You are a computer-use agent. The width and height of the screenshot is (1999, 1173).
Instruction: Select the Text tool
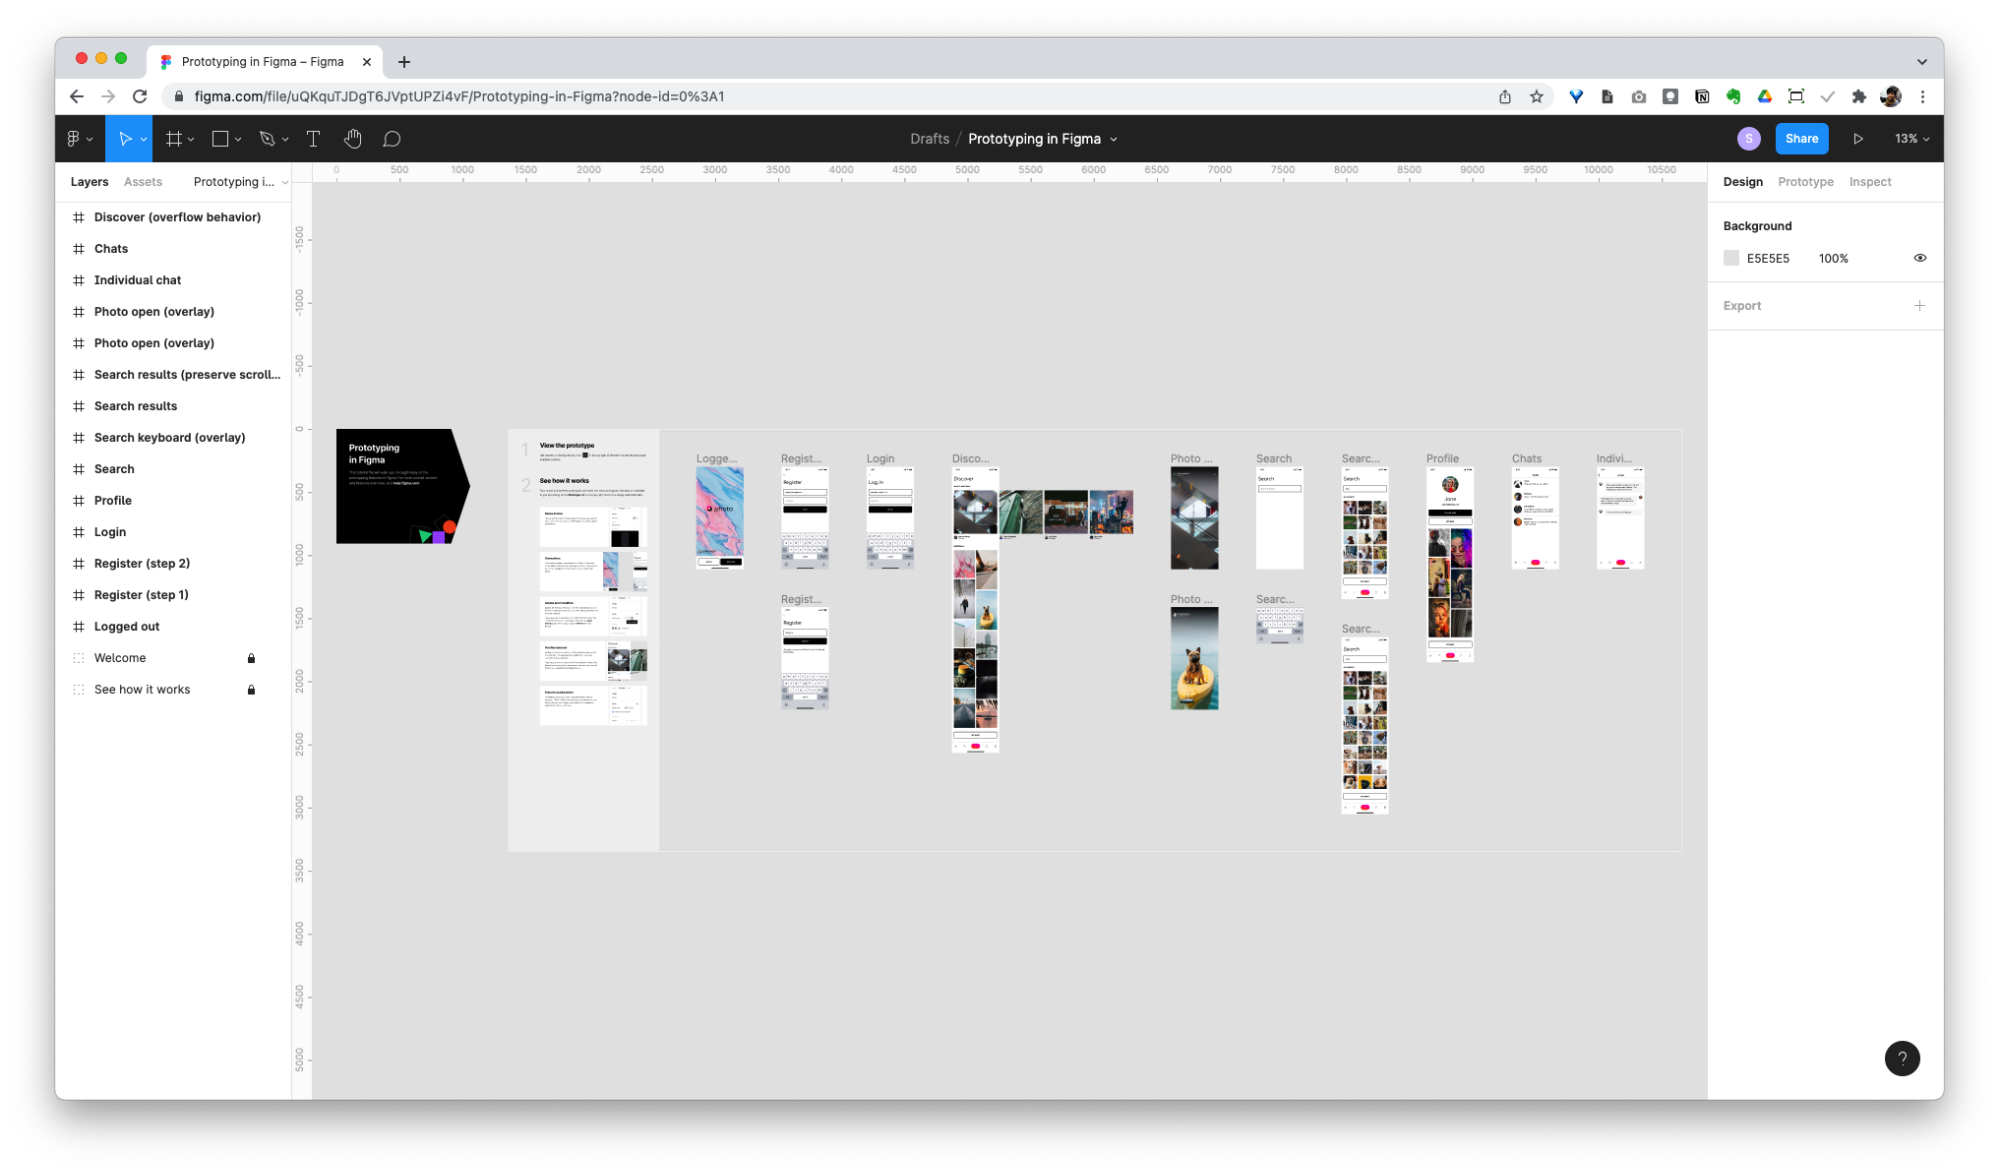[313, 138]
